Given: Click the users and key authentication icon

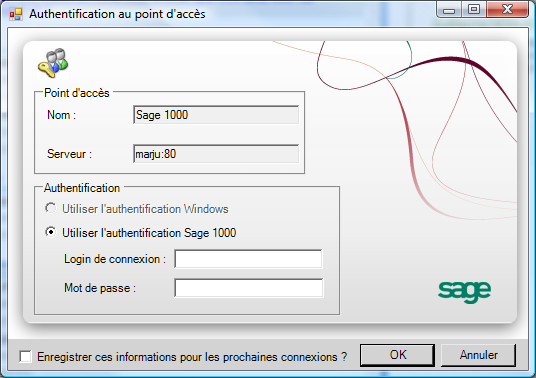Looking at the screenshot, I should [53, 64].
